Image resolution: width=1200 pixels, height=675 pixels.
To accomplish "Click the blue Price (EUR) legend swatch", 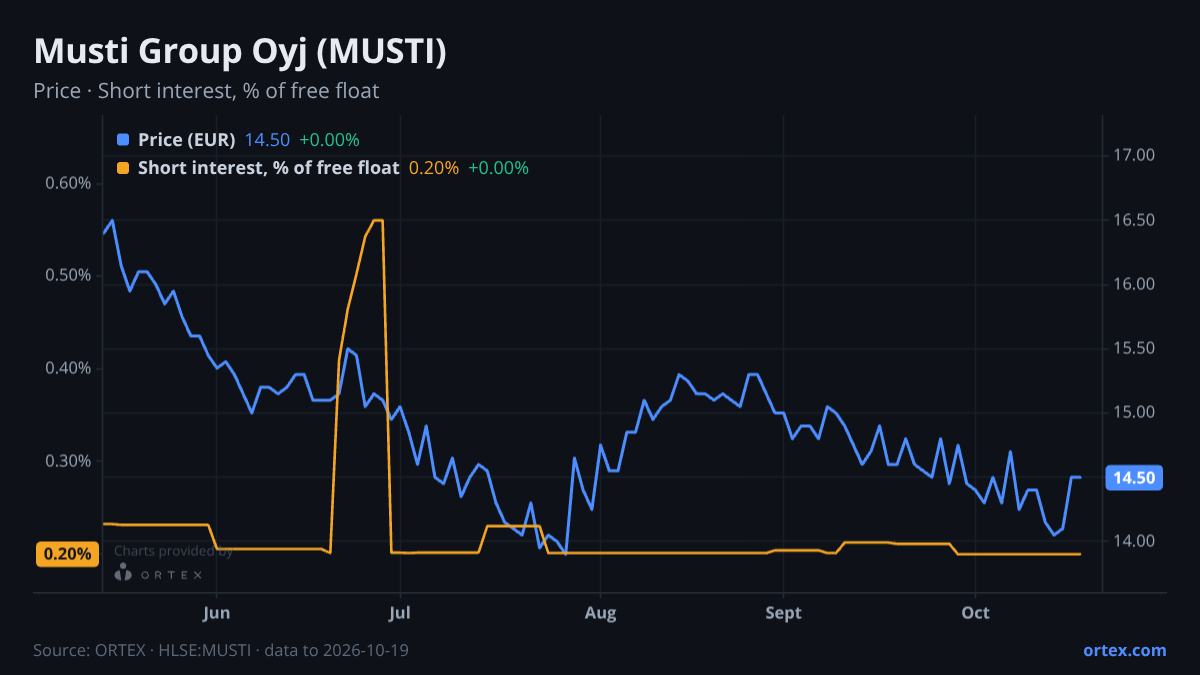I will point(123,140).
